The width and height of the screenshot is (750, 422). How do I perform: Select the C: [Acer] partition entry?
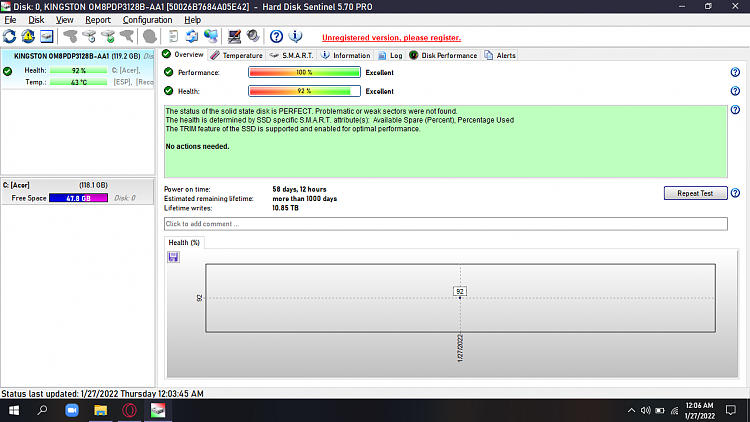point(77,191)
